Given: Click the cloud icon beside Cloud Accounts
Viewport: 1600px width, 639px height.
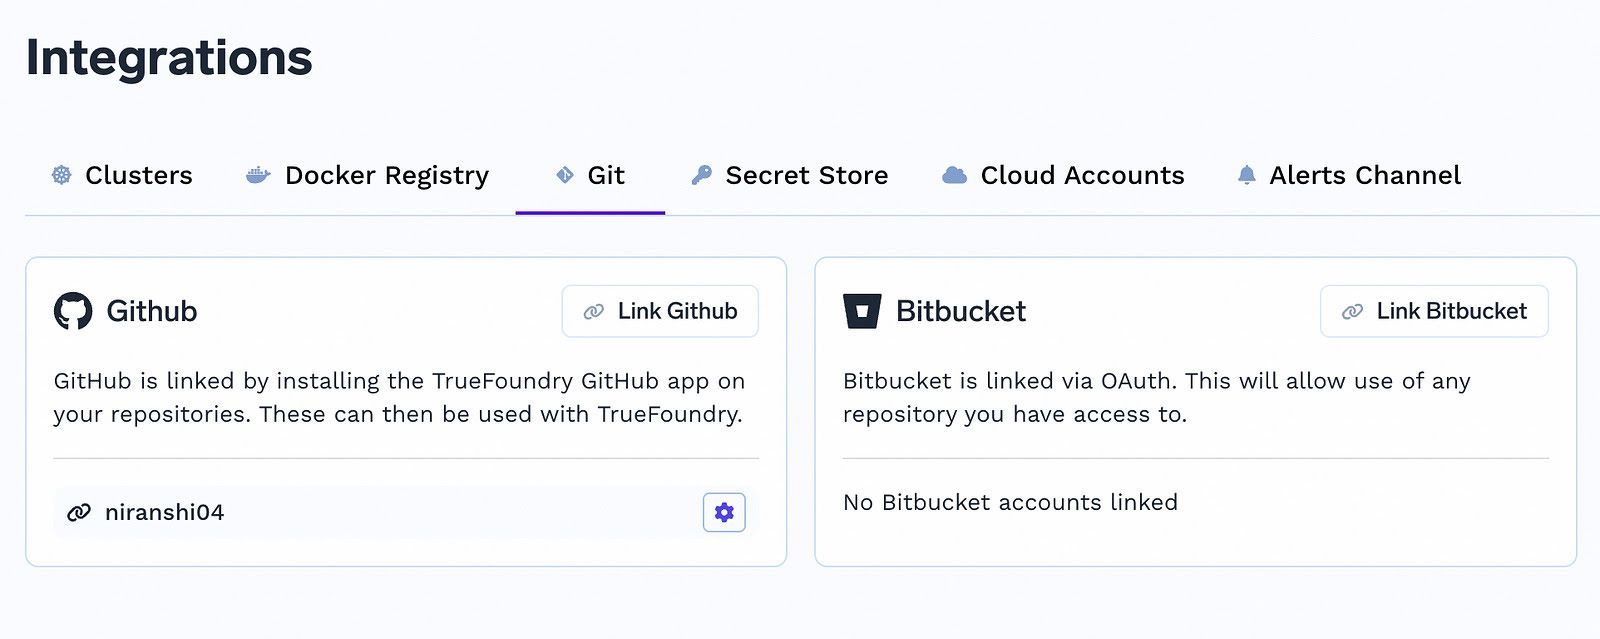Looking at the screenshot, I should (955, 175).
